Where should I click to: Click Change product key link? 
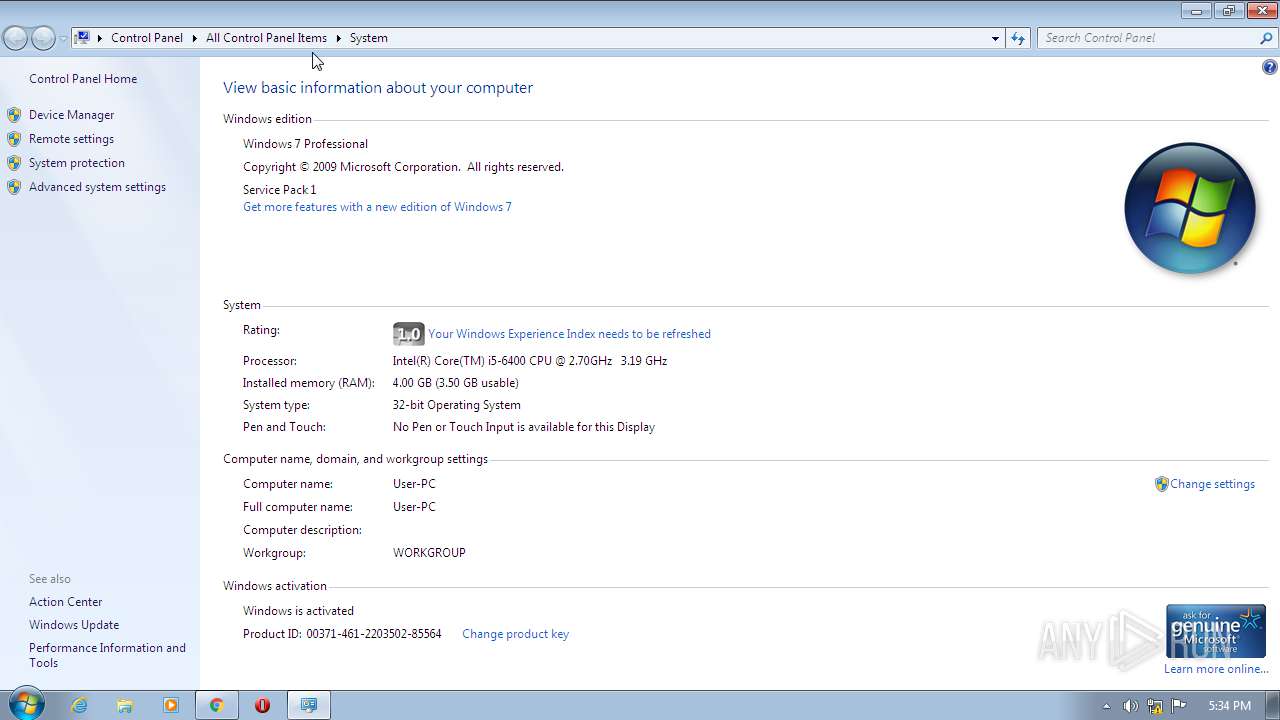pos(515,634)
